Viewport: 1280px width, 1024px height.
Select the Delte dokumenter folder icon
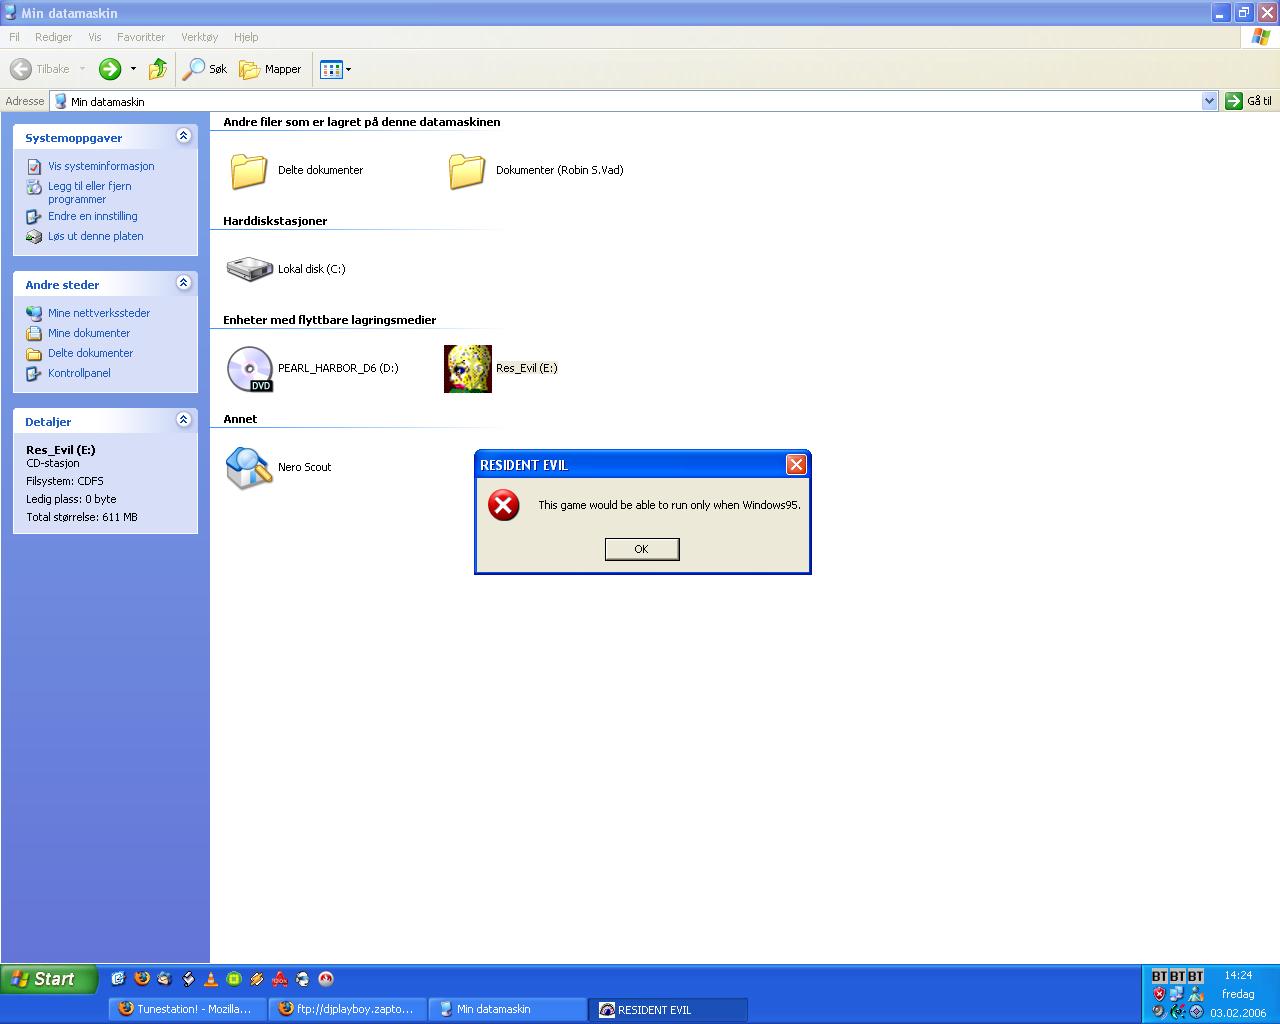(249, 170)
